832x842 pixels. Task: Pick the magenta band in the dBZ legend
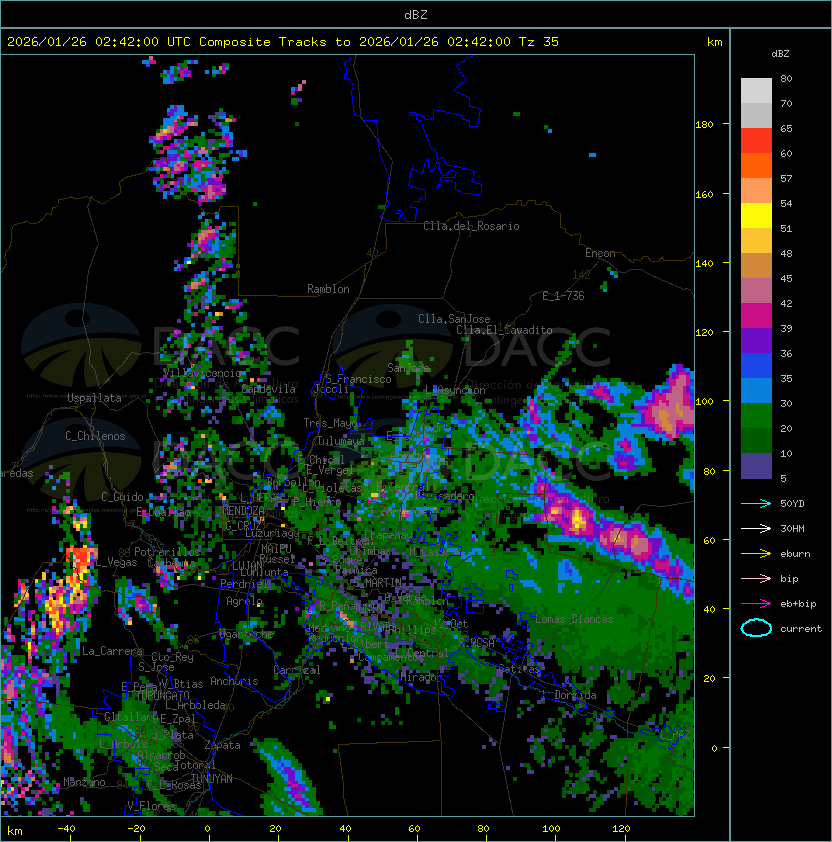tap(756, 316)
